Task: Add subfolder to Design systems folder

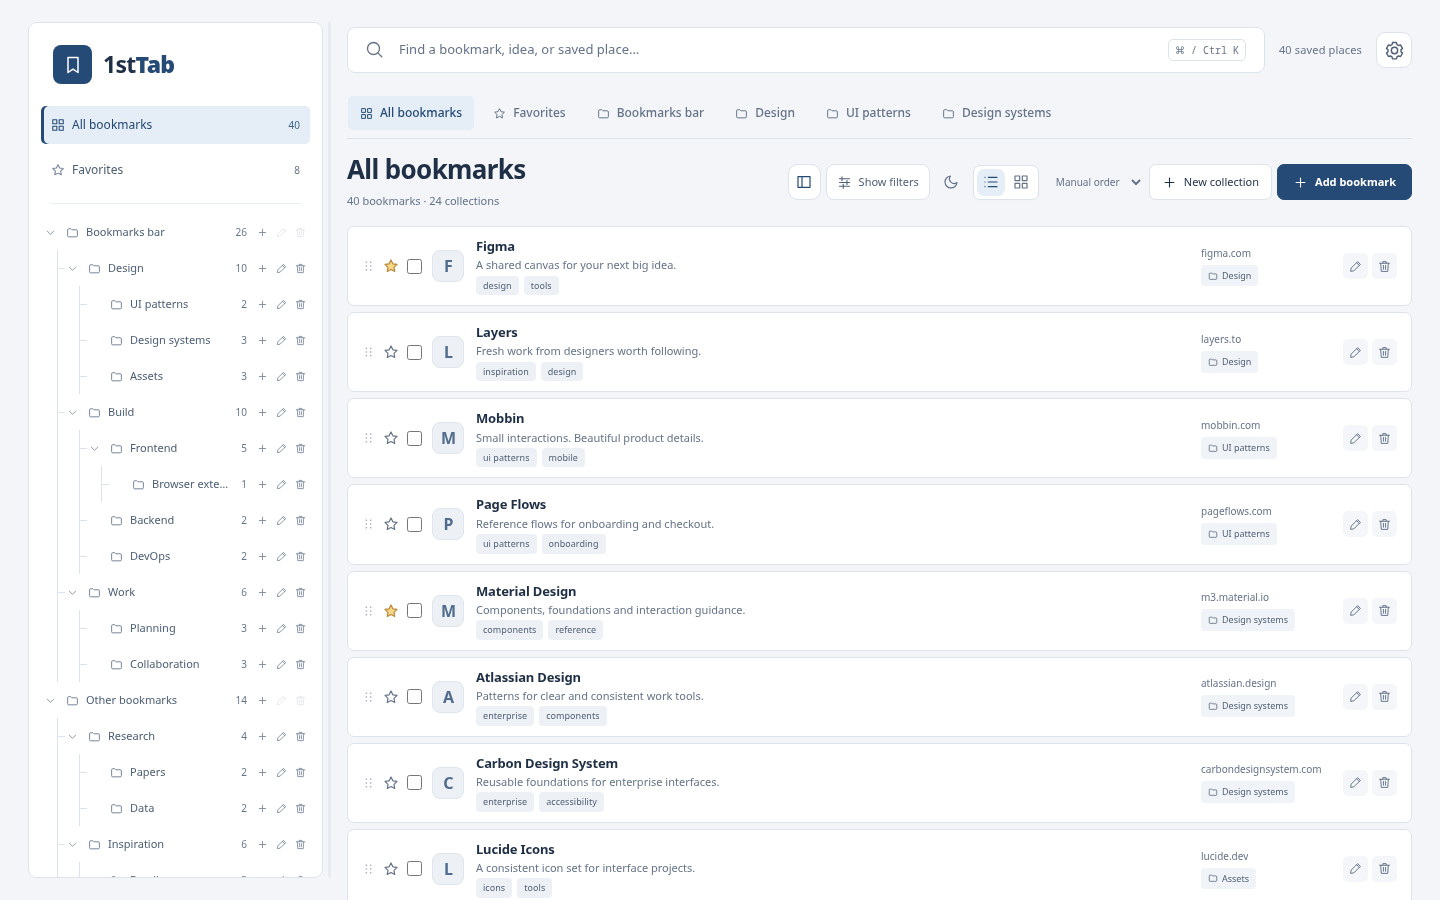Action: 262,341
